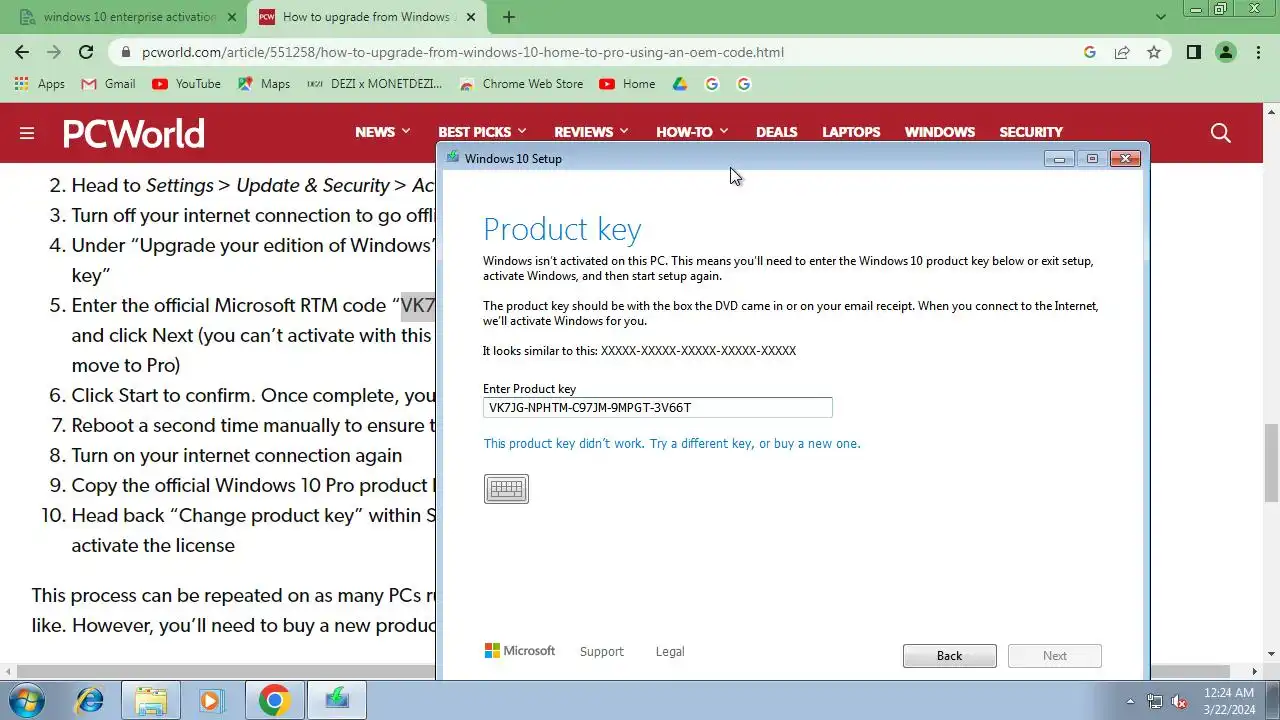
Task: Open the on-screen keyboard icon in Setup
Action: (506, 489)
